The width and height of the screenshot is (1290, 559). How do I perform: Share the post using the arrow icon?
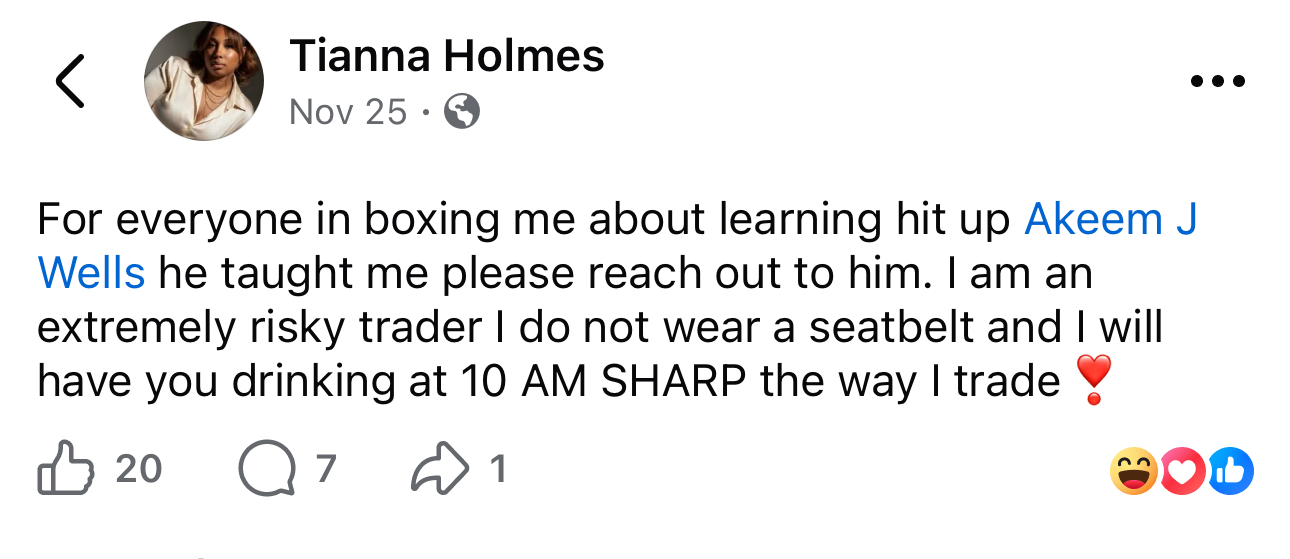coord(438,469)
